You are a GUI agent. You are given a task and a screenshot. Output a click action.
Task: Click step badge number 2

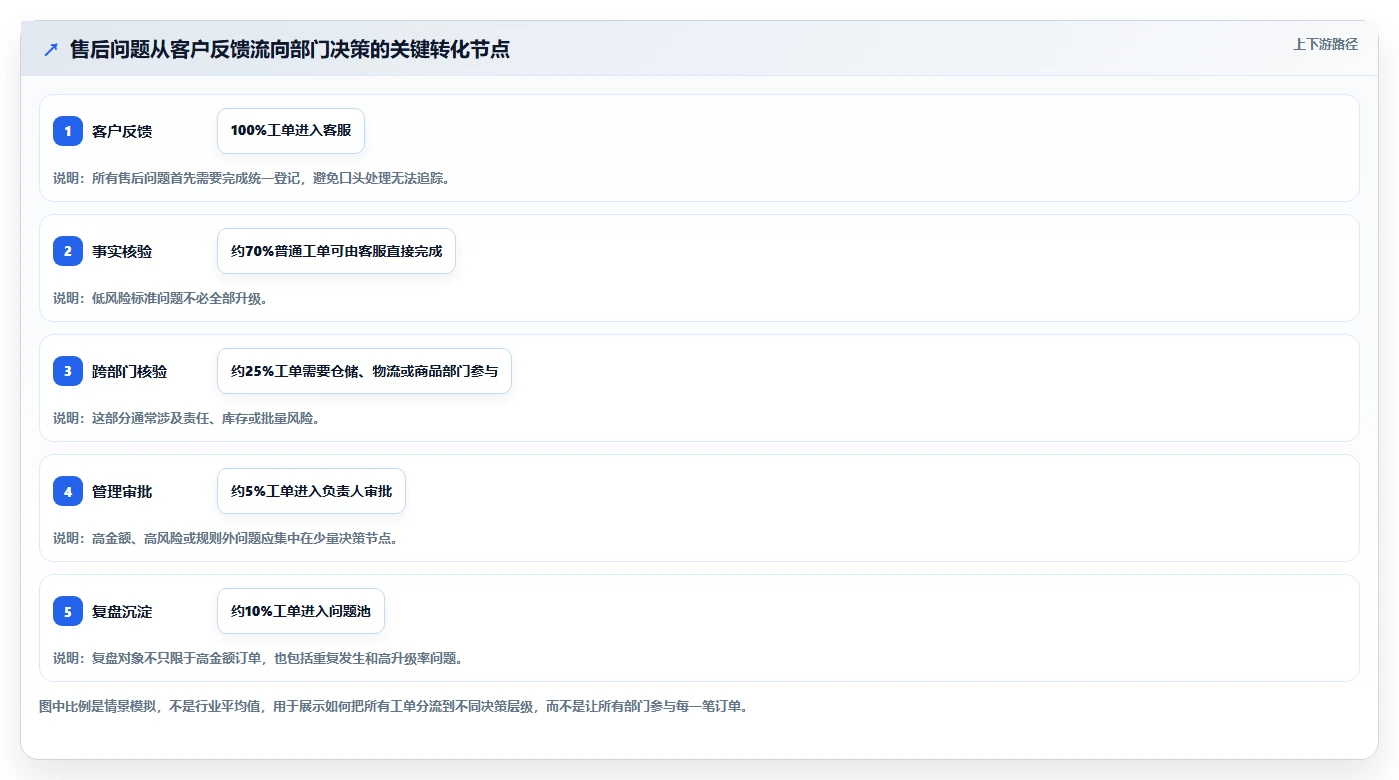[68, 251]
